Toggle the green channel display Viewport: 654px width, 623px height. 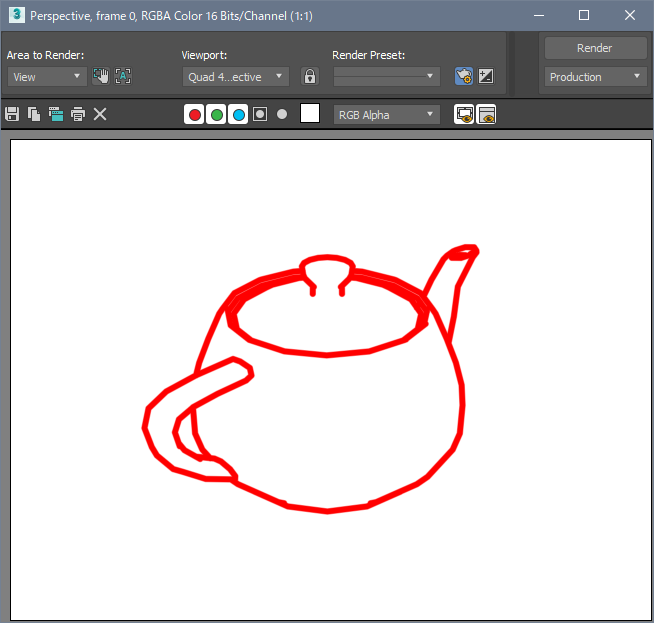(216, 114)
